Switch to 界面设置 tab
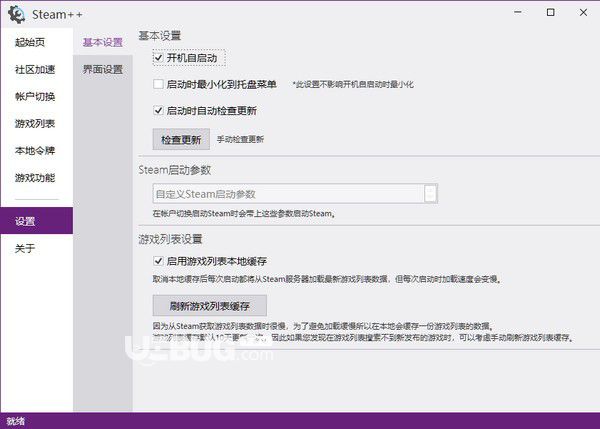 103,69
